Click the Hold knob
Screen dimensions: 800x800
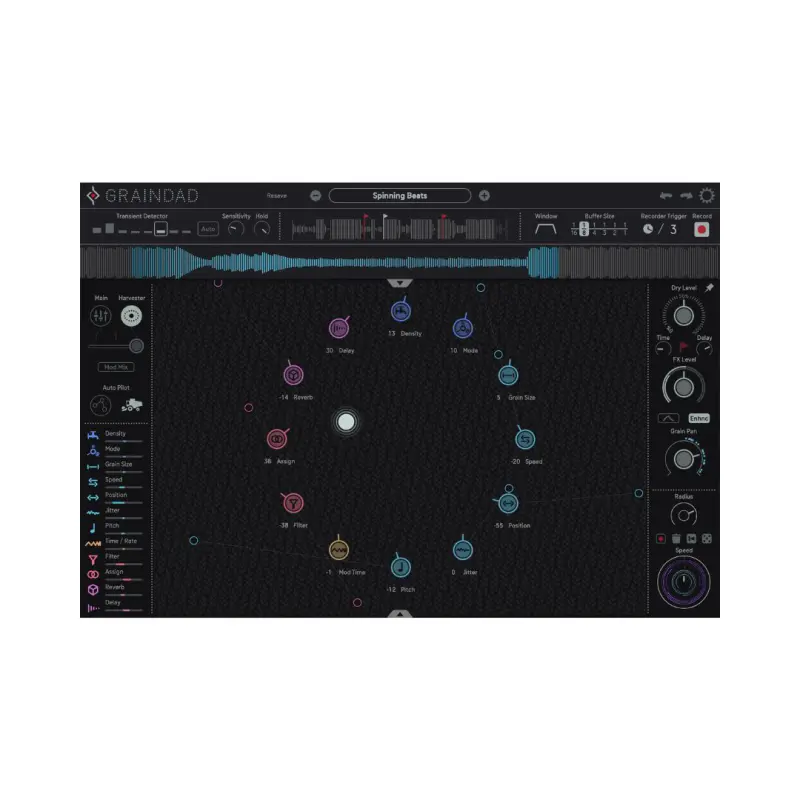click(262, 229)
